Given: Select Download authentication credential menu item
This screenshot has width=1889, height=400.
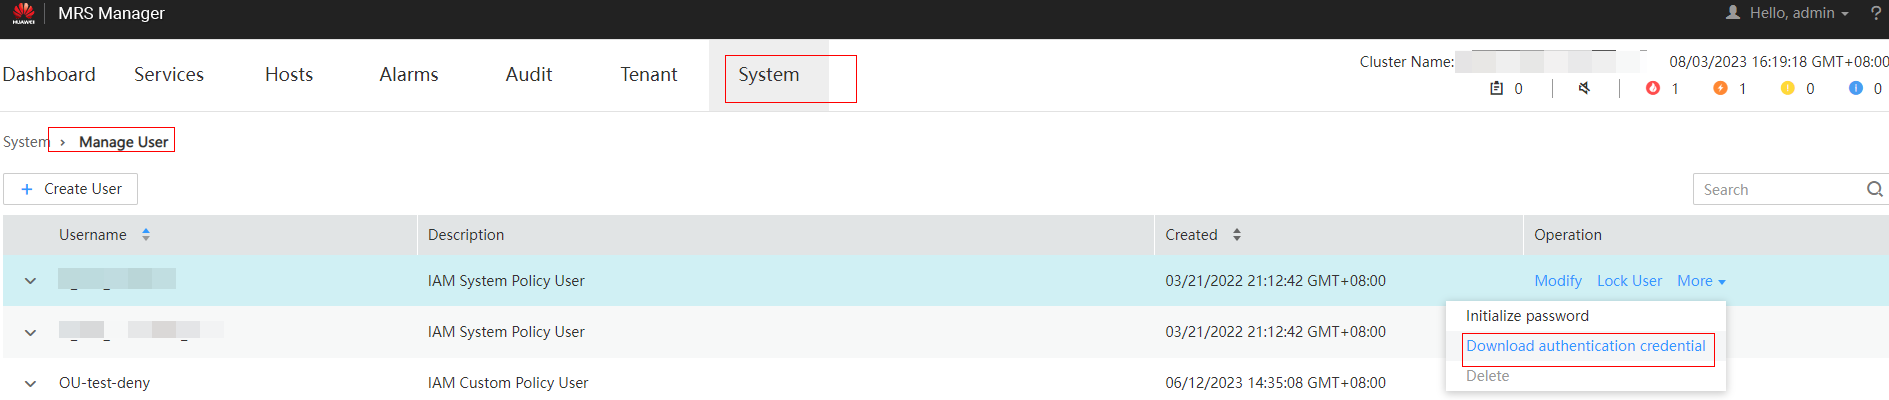Looking at the screenshot, I should (x=1586, y=346).
